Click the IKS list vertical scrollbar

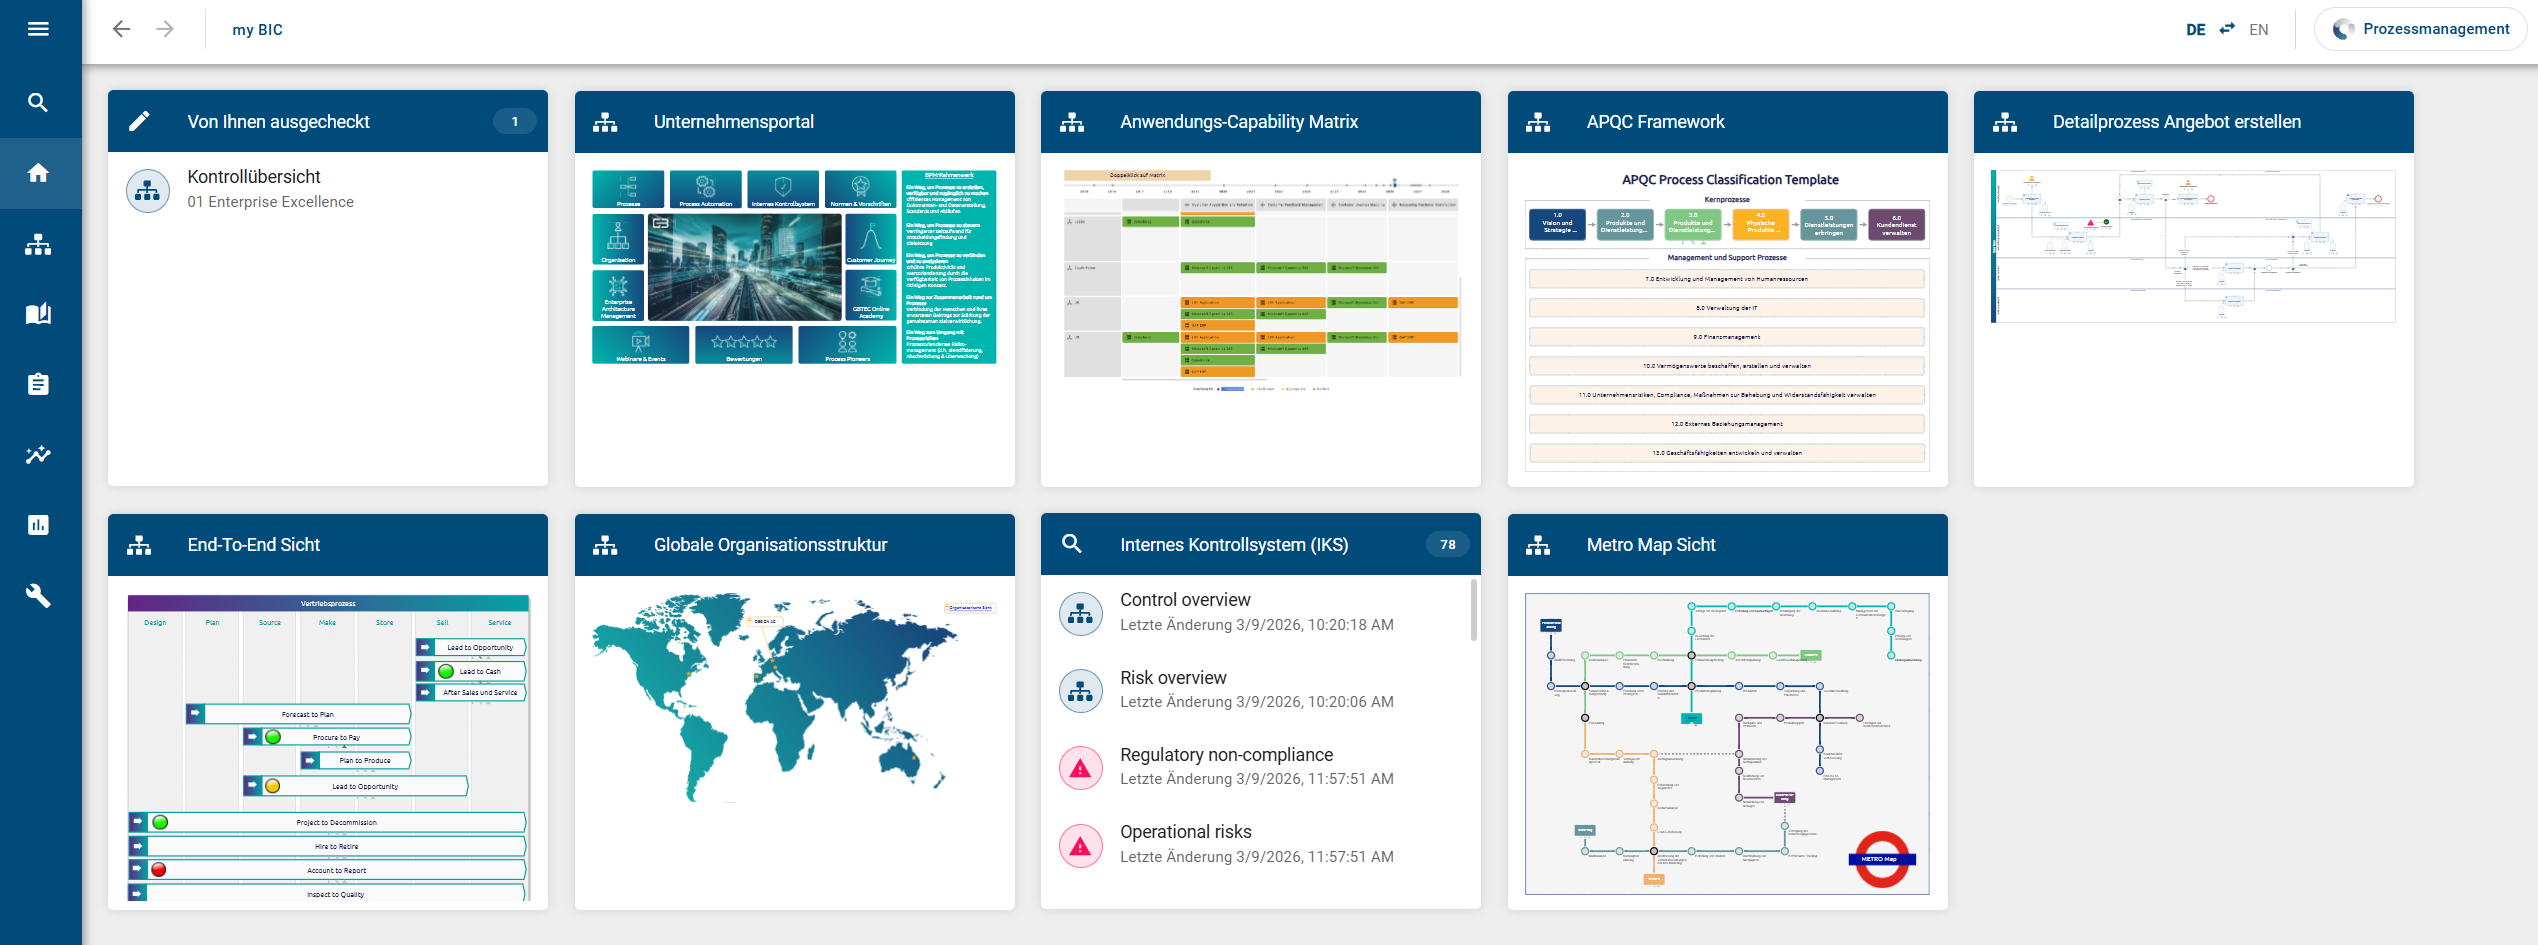(x=1474, y=610)
